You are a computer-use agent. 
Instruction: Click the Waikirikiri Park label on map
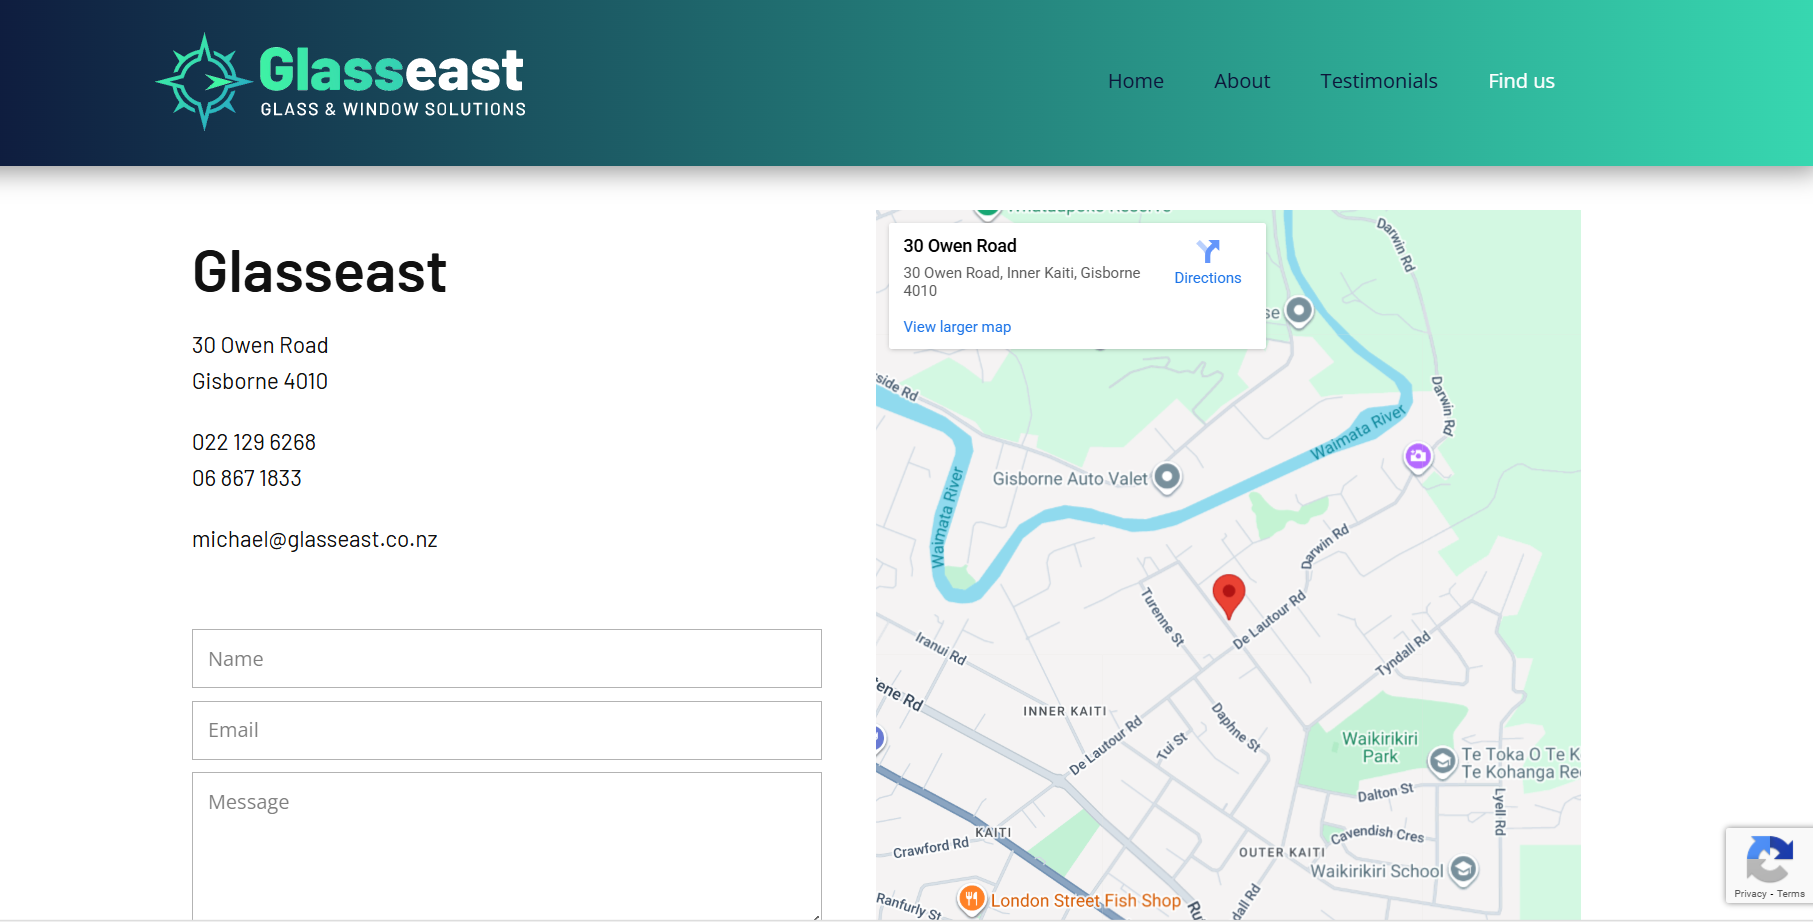[x=1379, y=747]
